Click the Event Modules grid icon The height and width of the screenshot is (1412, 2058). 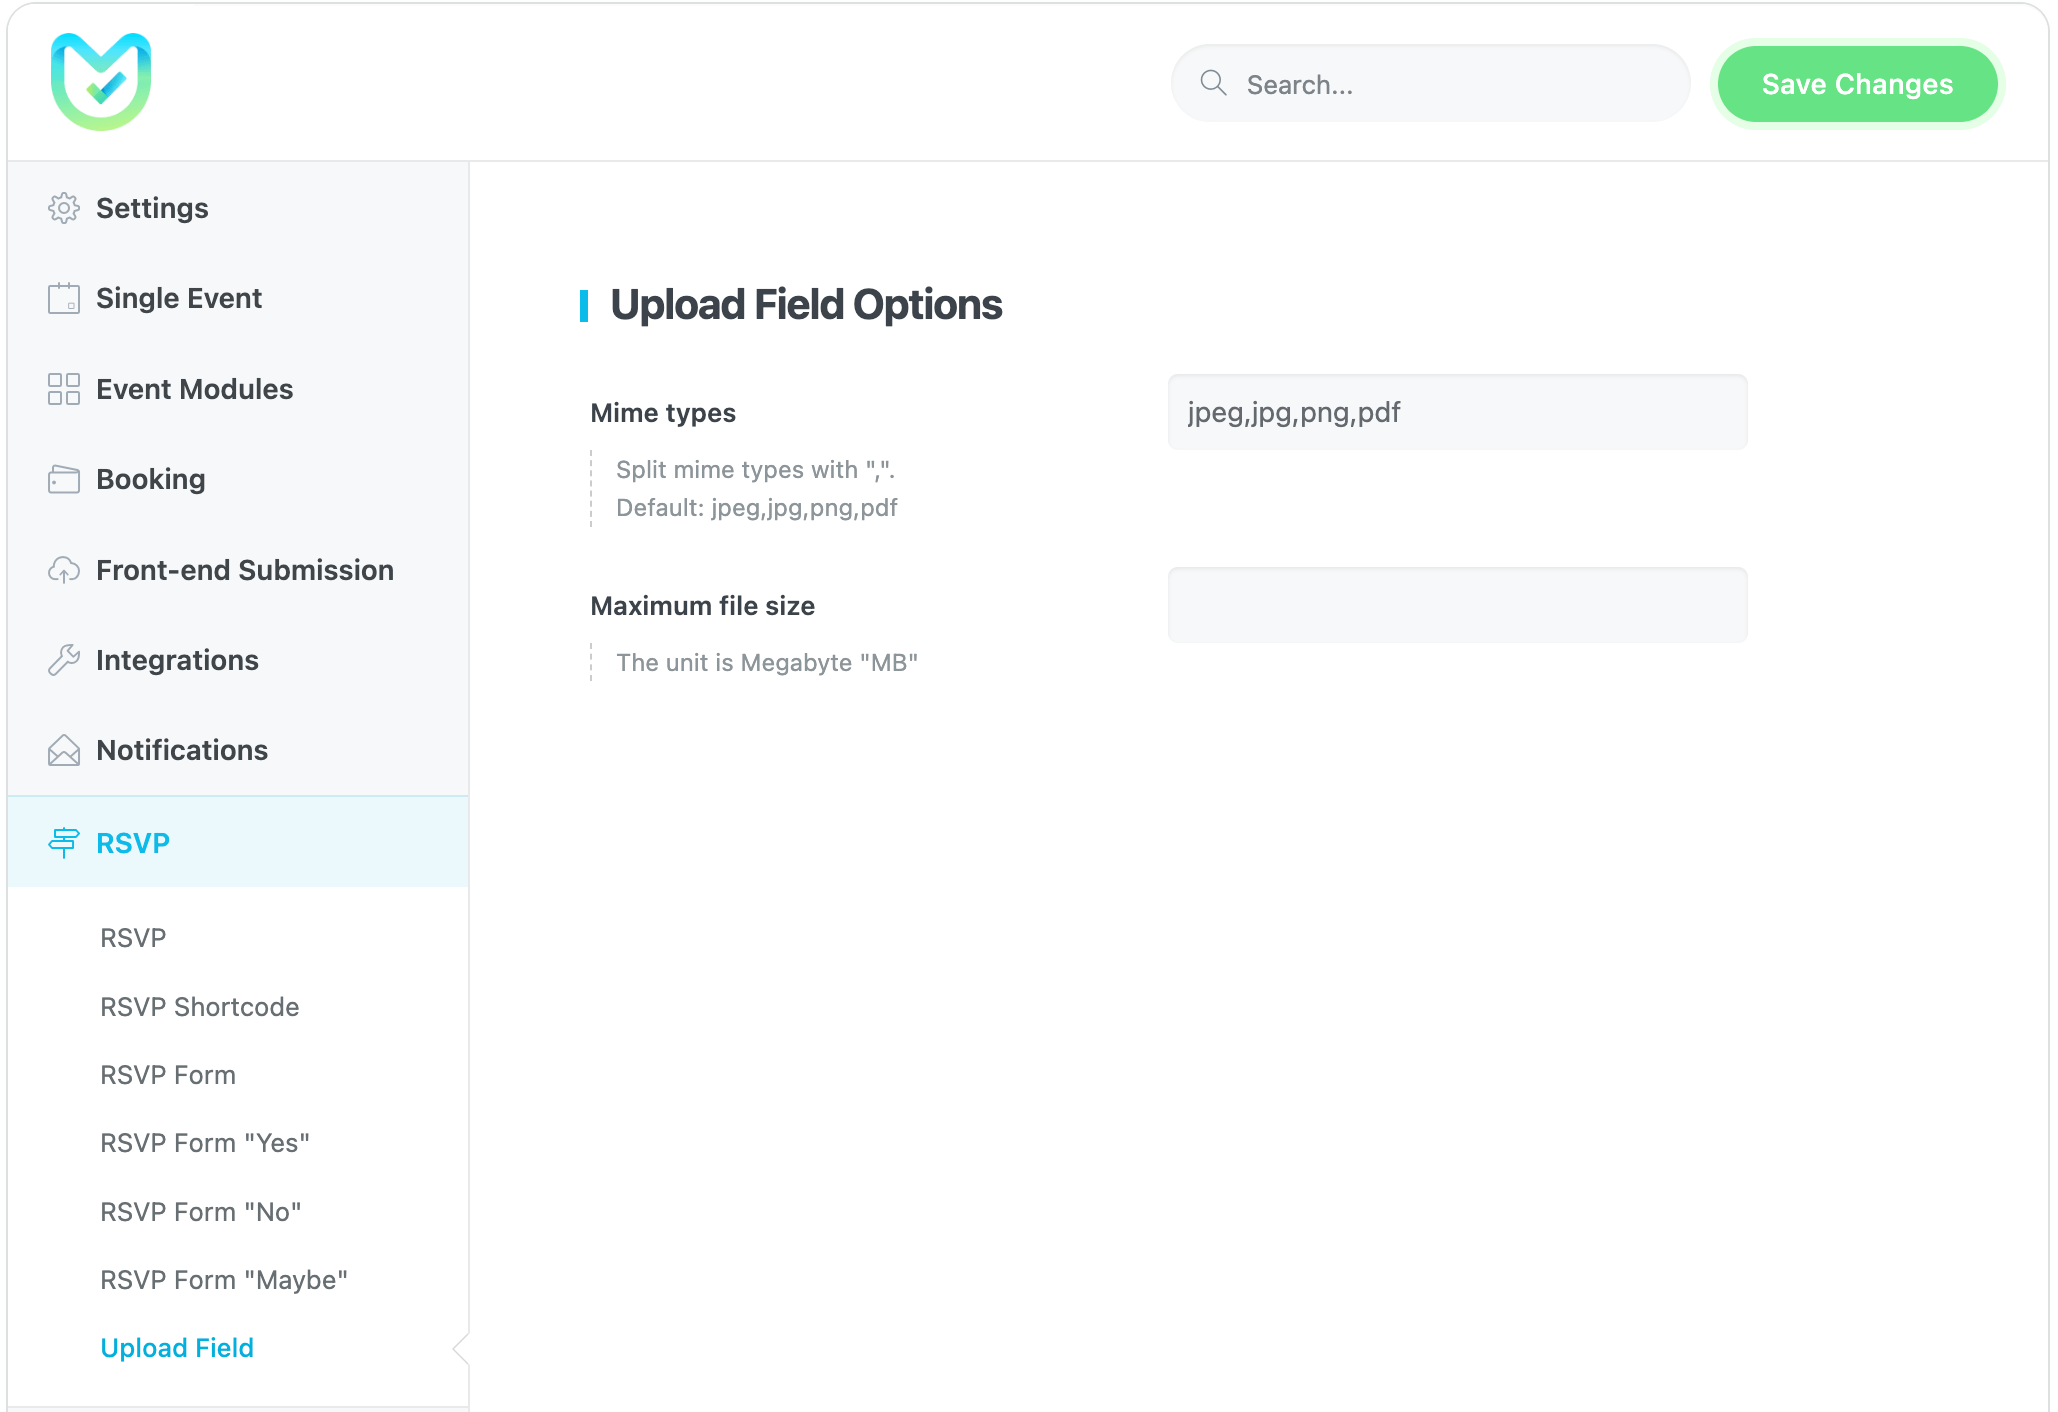pos(64,389)
